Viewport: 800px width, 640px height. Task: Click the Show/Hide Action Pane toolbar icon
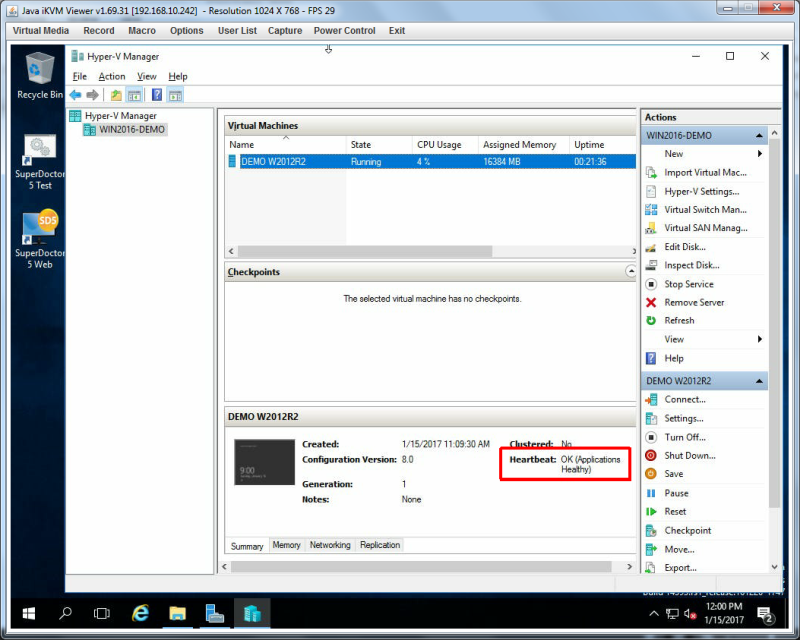coord(176,95)
